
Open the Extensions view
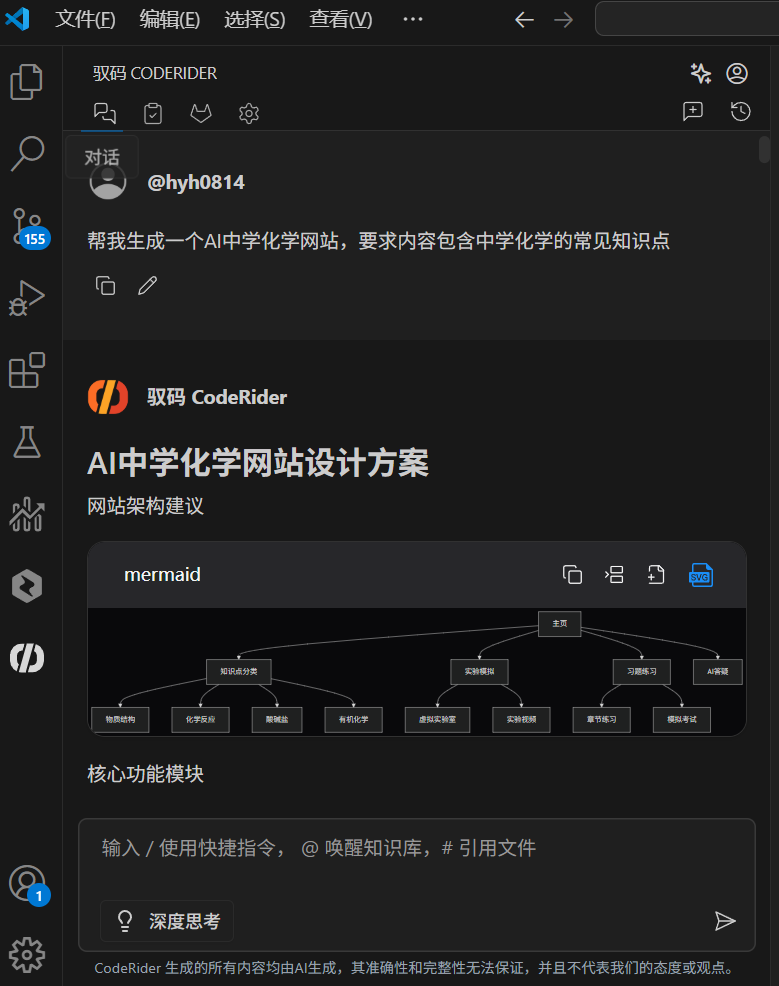pos(26,370)
